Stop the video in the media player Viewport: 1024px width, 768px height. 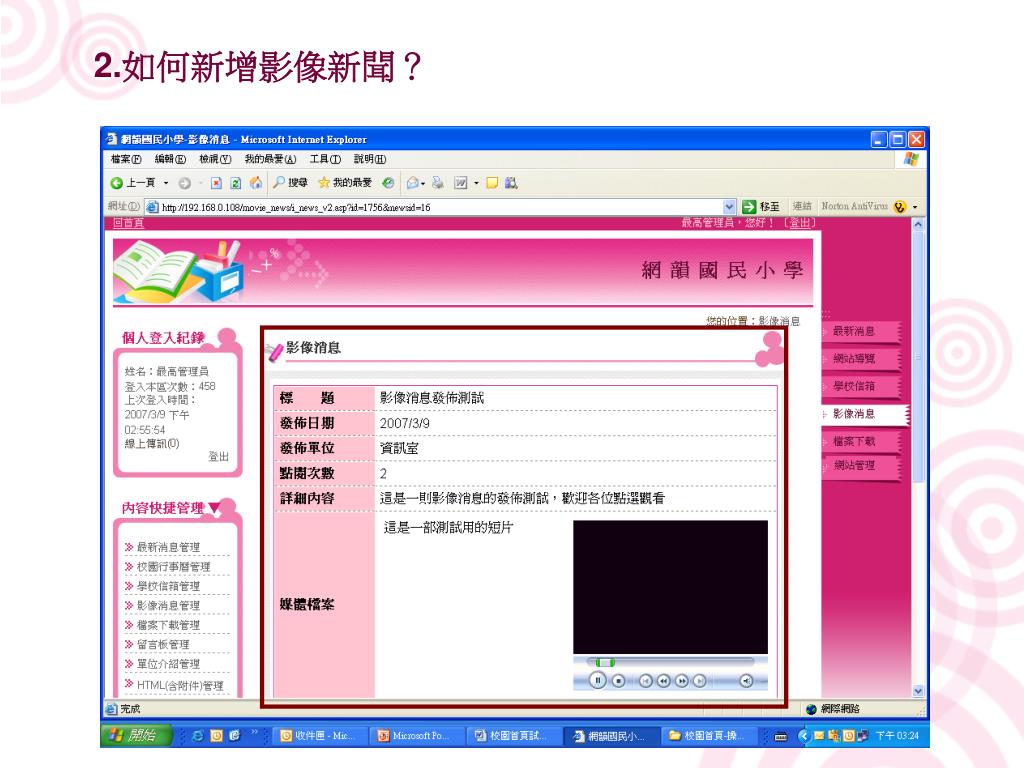point(618,681)
